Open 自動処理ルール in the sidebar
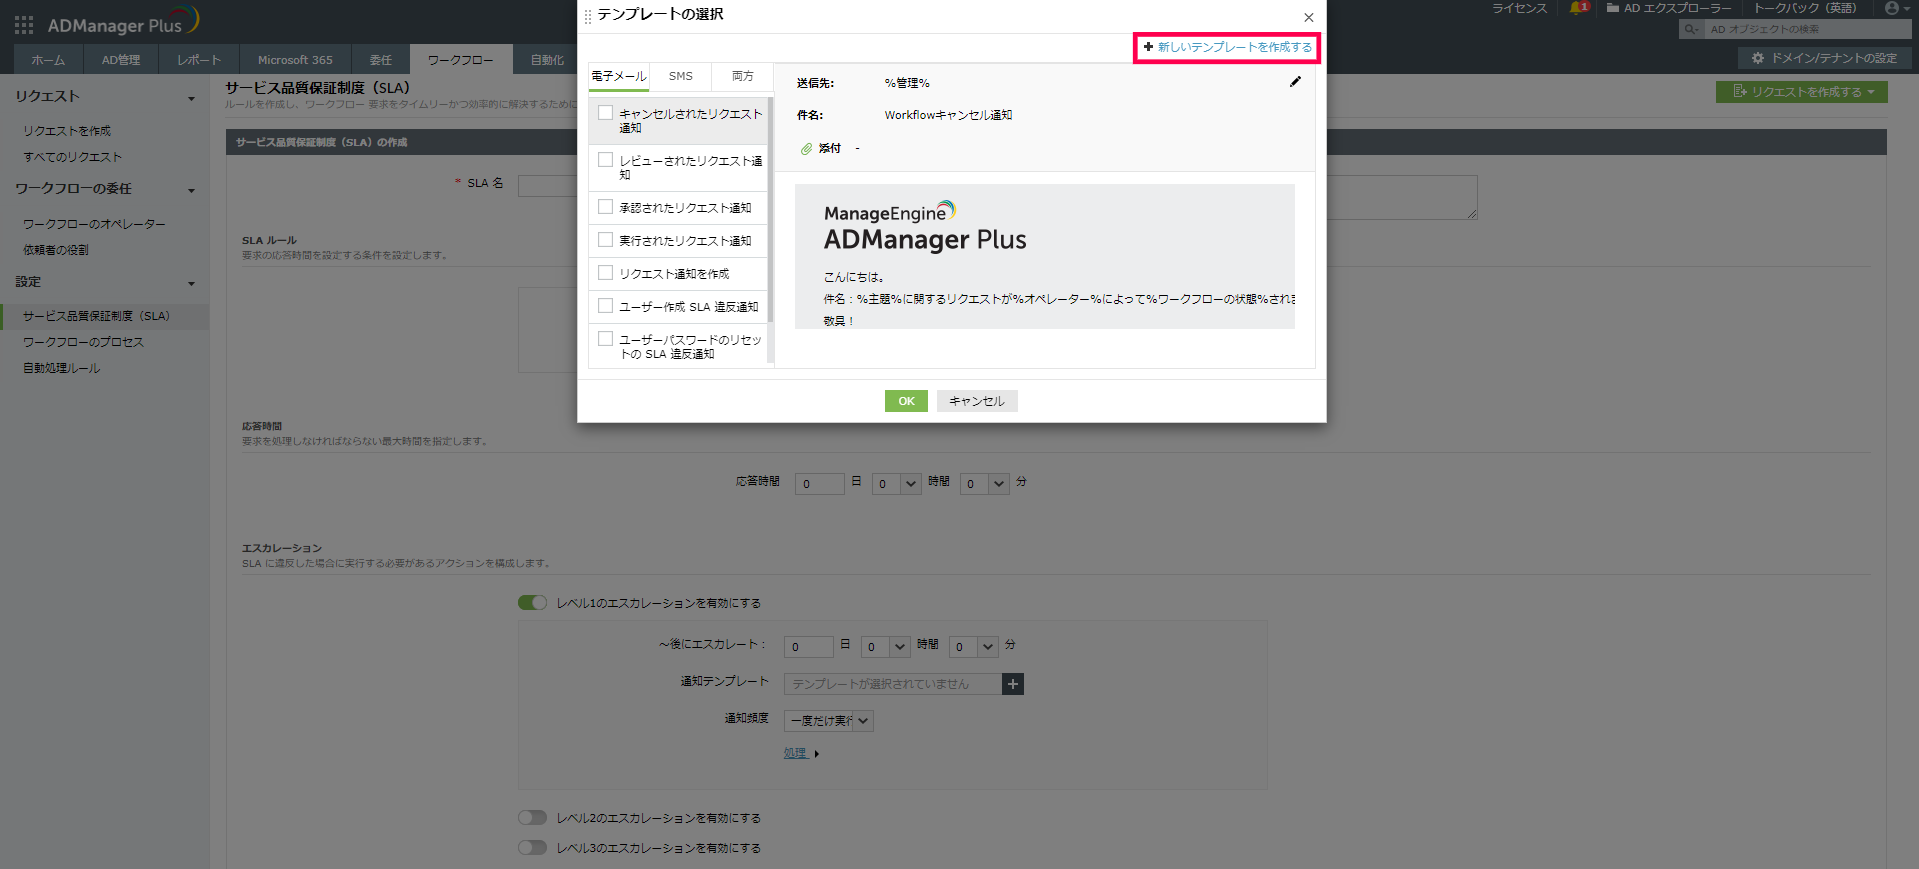 tap(62, 368)
